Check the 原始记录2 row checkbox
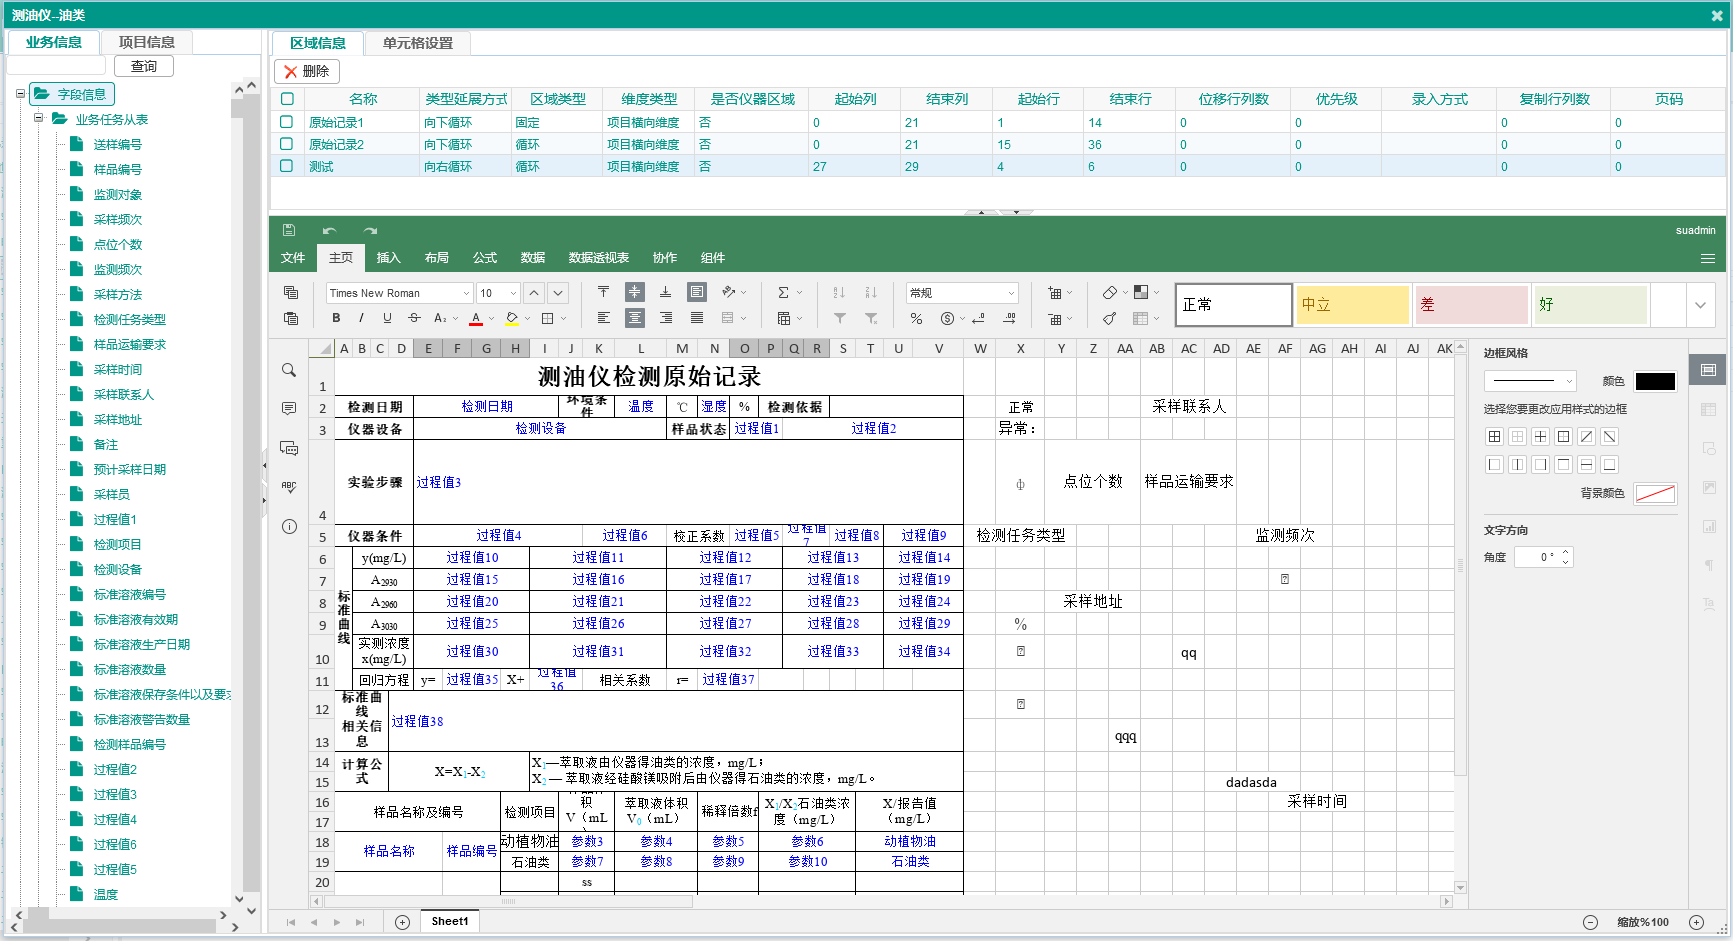Image resolution: width=1733 pixels, height=941 pixels. tap(287, 144)
